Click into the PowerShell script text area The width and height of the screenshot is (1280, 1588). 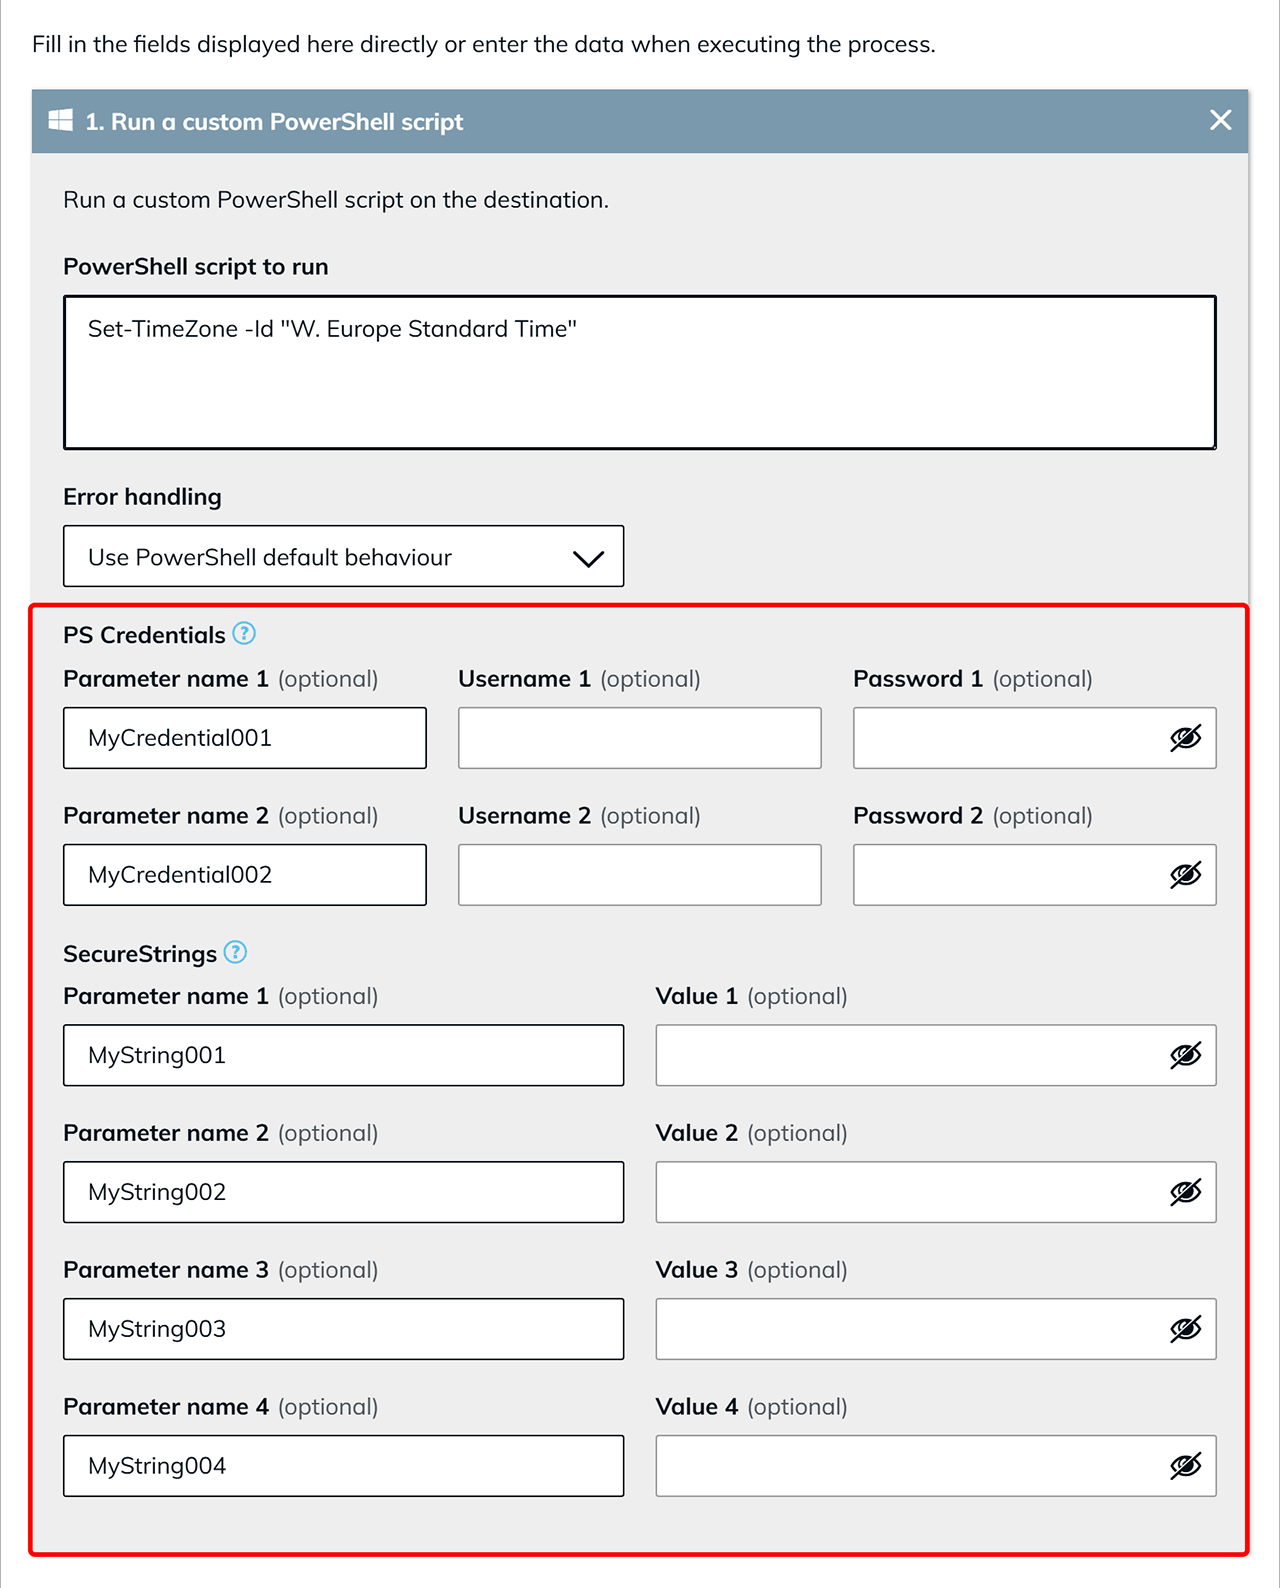coord(640,372)
